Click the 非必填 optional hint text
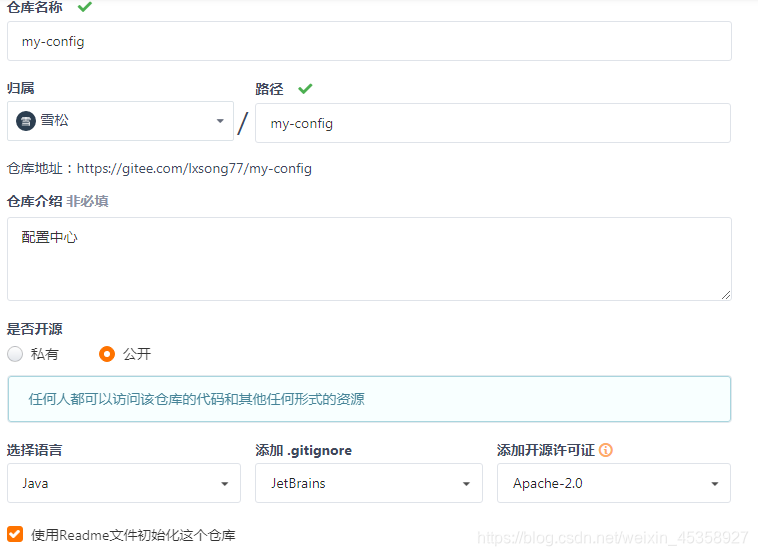 (x=87, y=201)
